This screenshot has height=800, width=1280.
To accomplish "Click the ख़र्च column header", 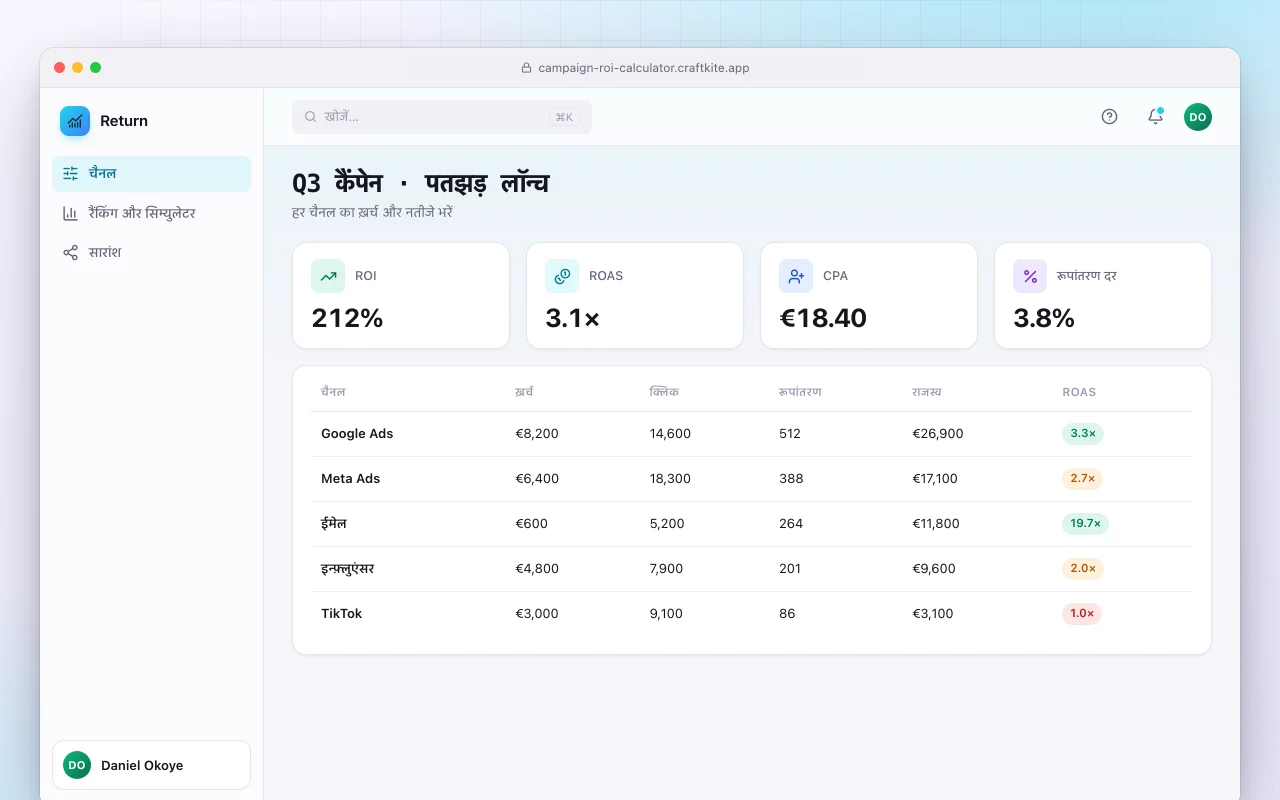I will tap(524, 392).
